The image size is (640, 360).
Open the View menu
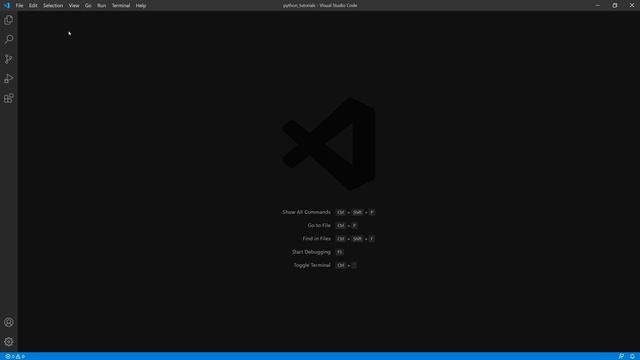[74, 6]
